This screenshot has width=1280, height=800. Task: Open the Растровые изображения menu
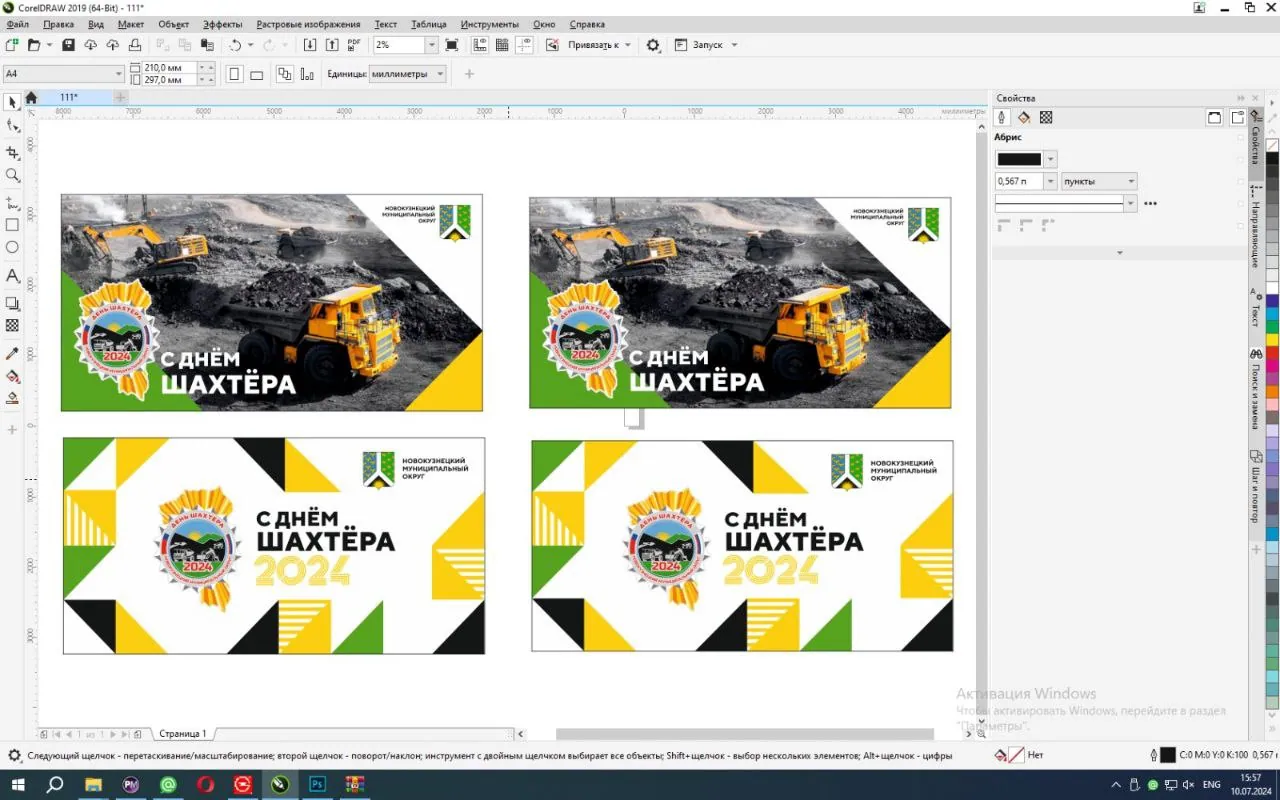308,24
